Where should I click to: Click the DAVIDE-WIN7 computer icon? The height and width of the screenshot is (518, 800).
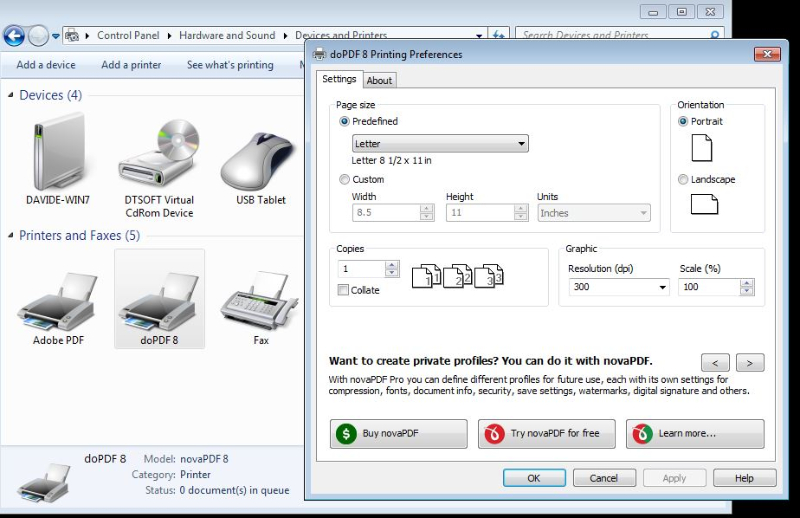58,155
